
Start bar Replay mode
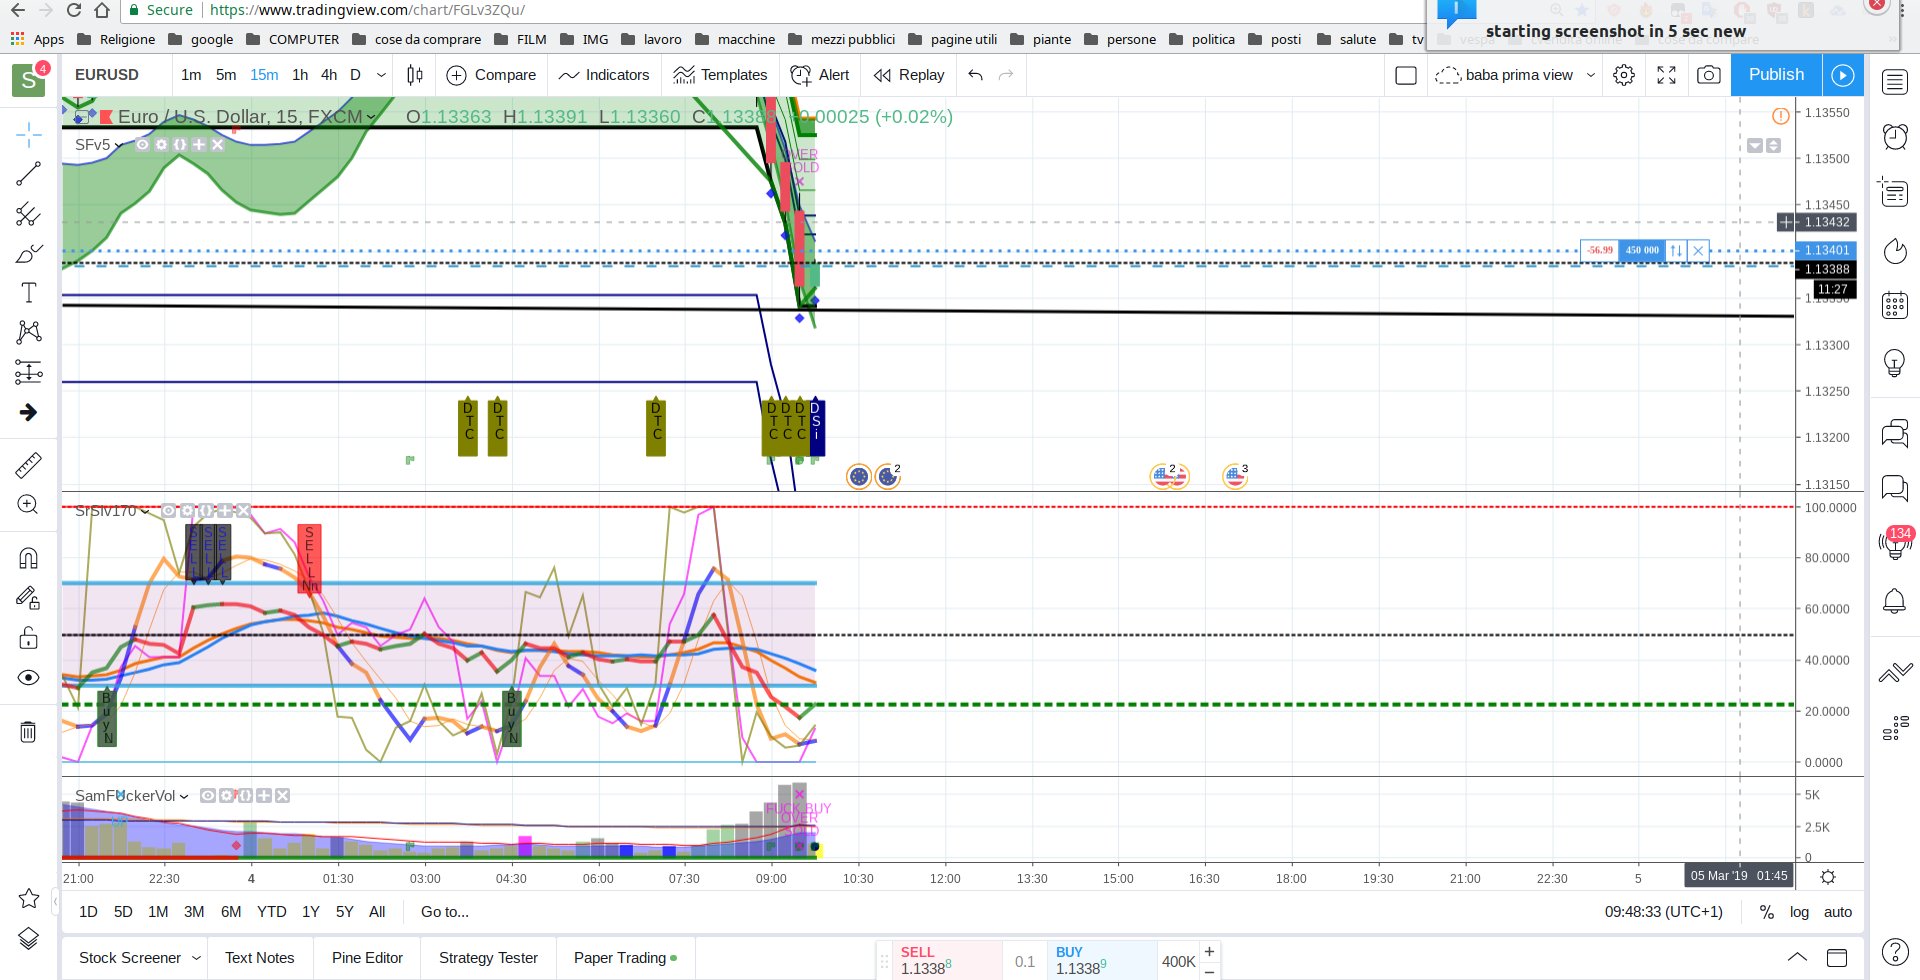909,75
